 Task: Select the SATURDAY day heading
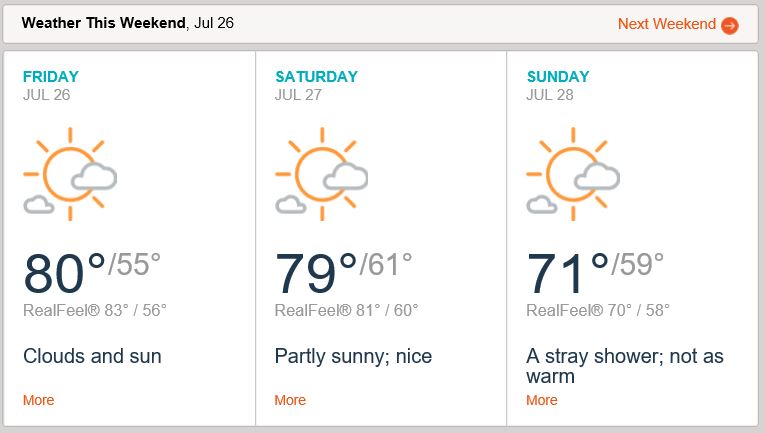314,77
